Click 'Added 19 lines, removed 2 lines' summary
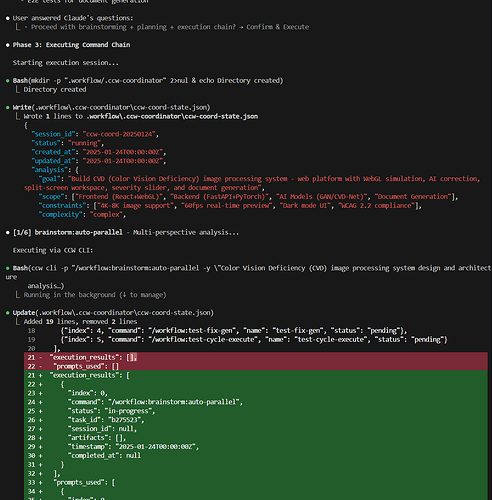 [x=80, y=322]
